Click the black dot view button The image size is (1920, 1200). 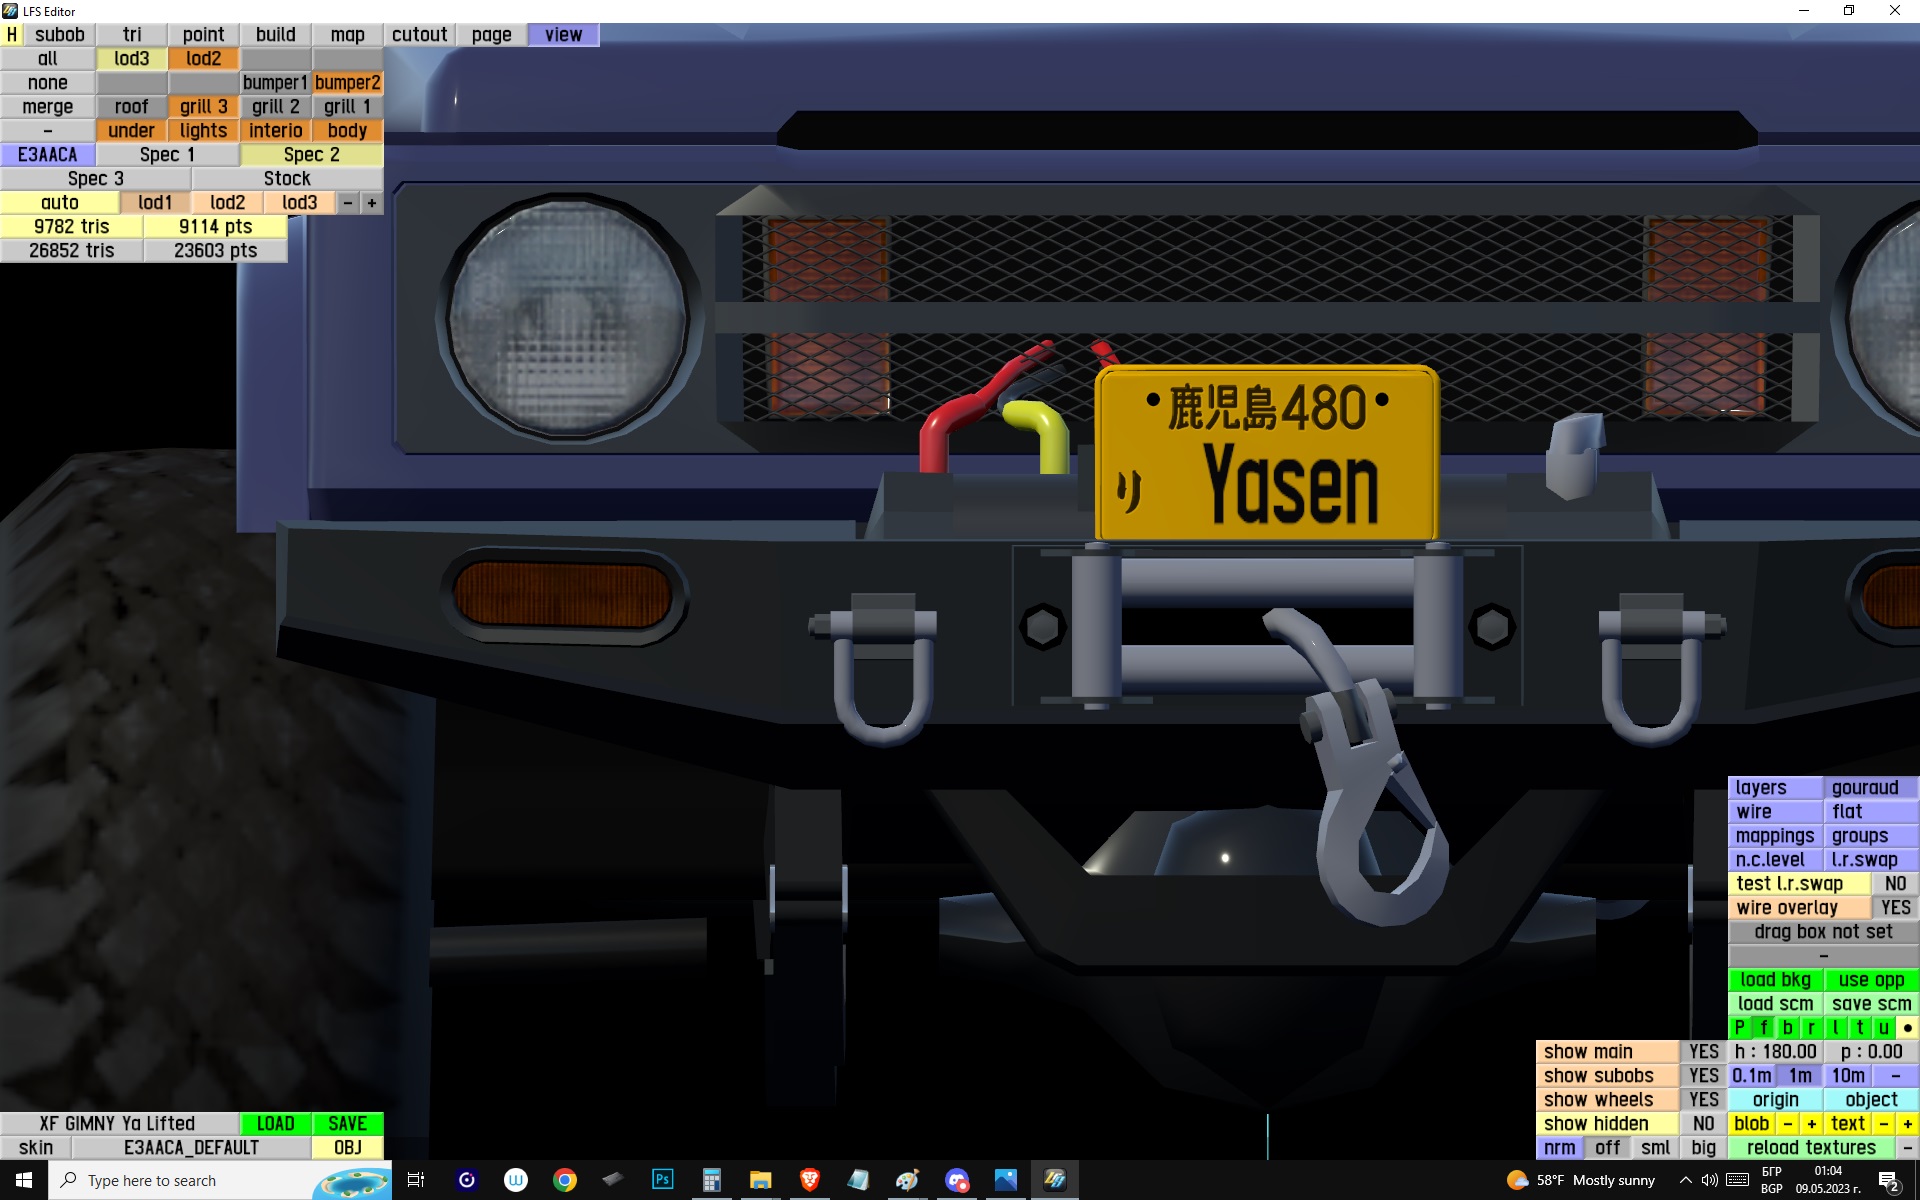(1907, 1028)
